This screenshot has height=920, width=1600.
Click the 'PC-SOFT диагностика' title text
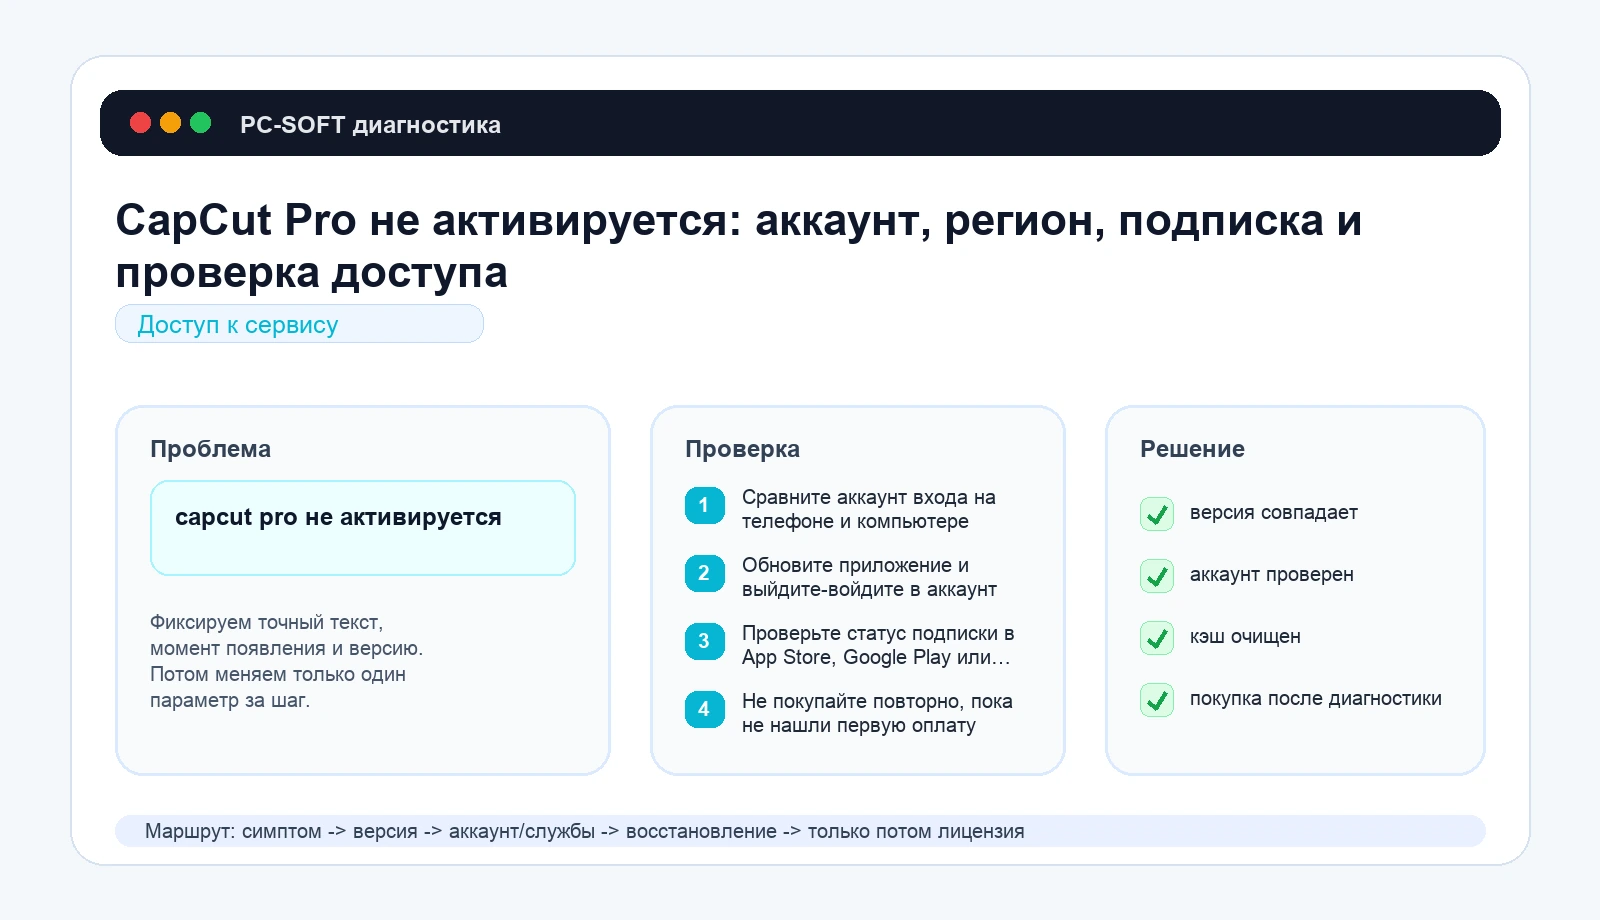(x=370, y=125)
